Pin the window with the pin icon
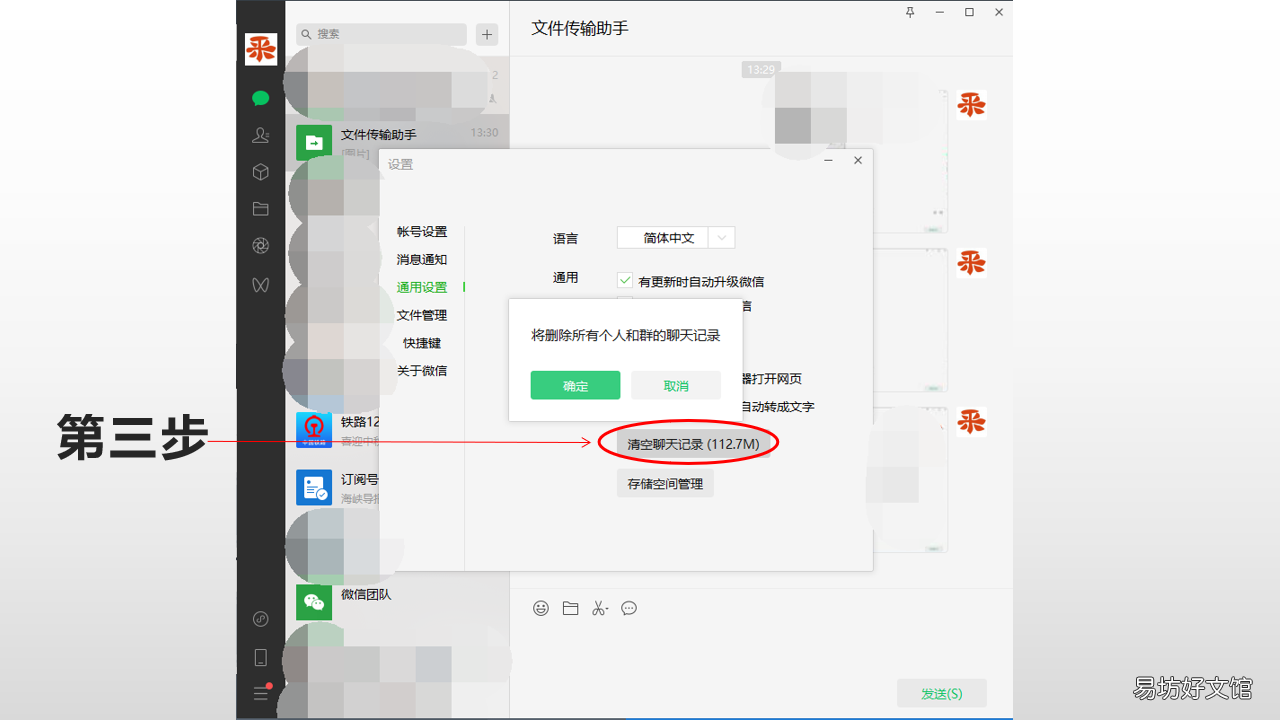The height and width of the screenshot is (720, 1280). tap(910, 12)
